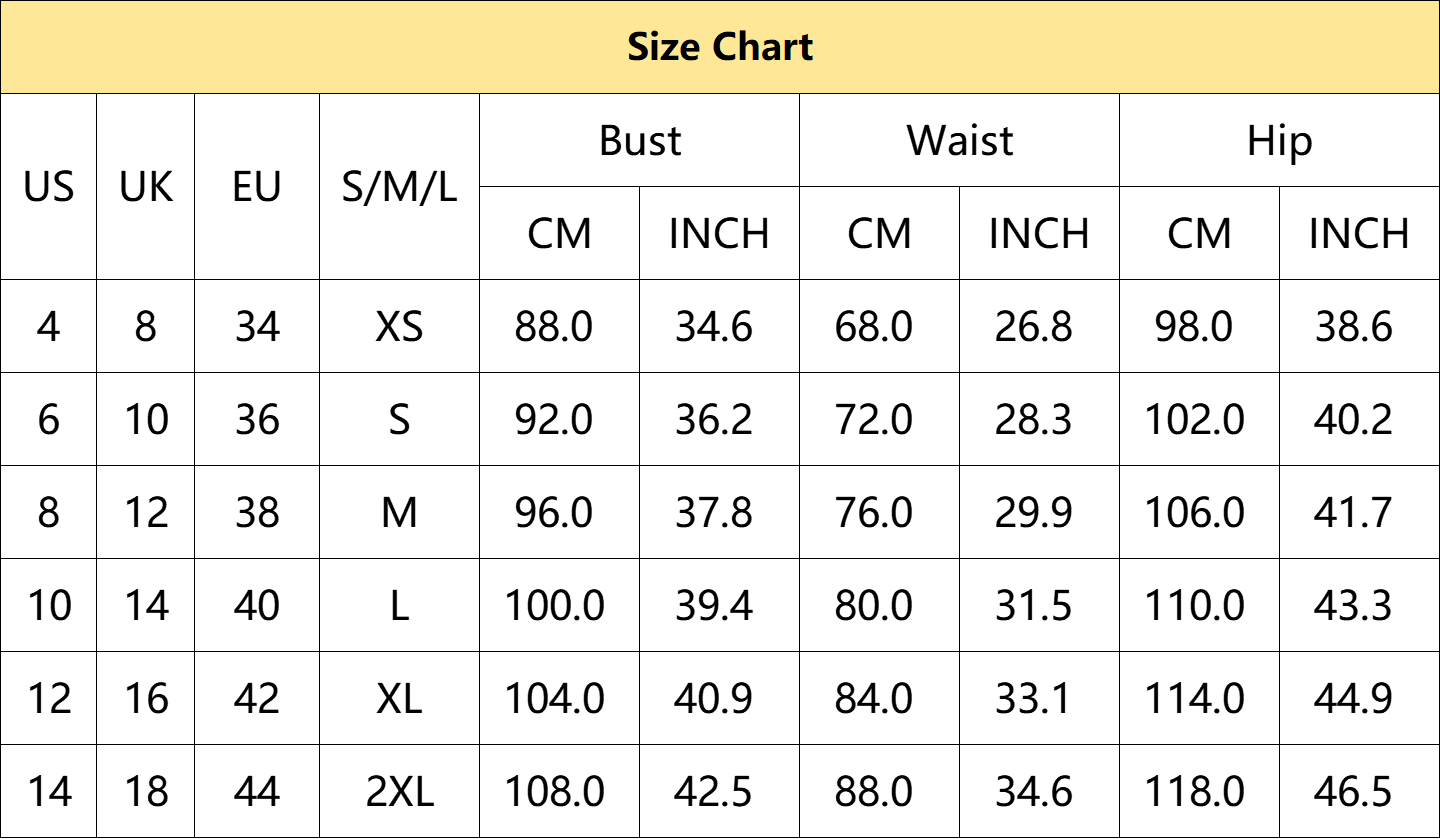Click waist value 72.0 cm
This screenshot has width=1440, height=839.
874,420
